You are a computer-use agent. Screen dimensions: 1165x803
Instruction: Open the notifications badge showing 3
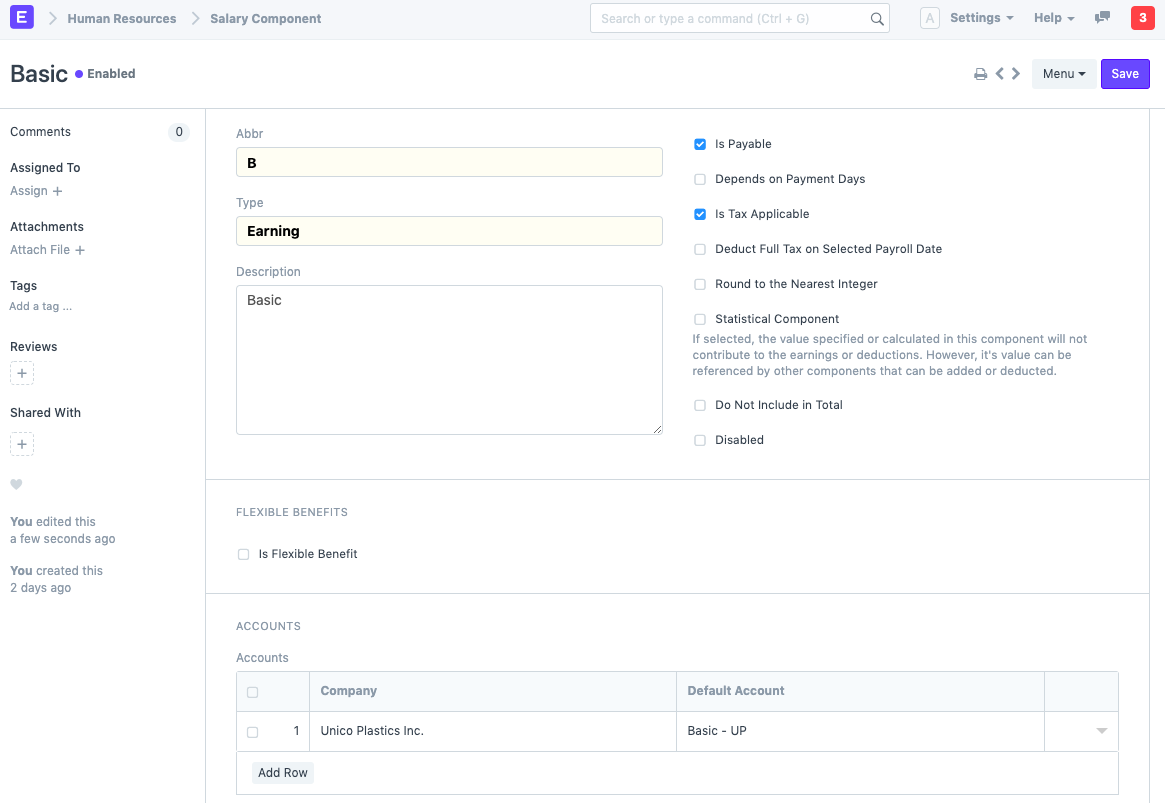coord(1142,18)
